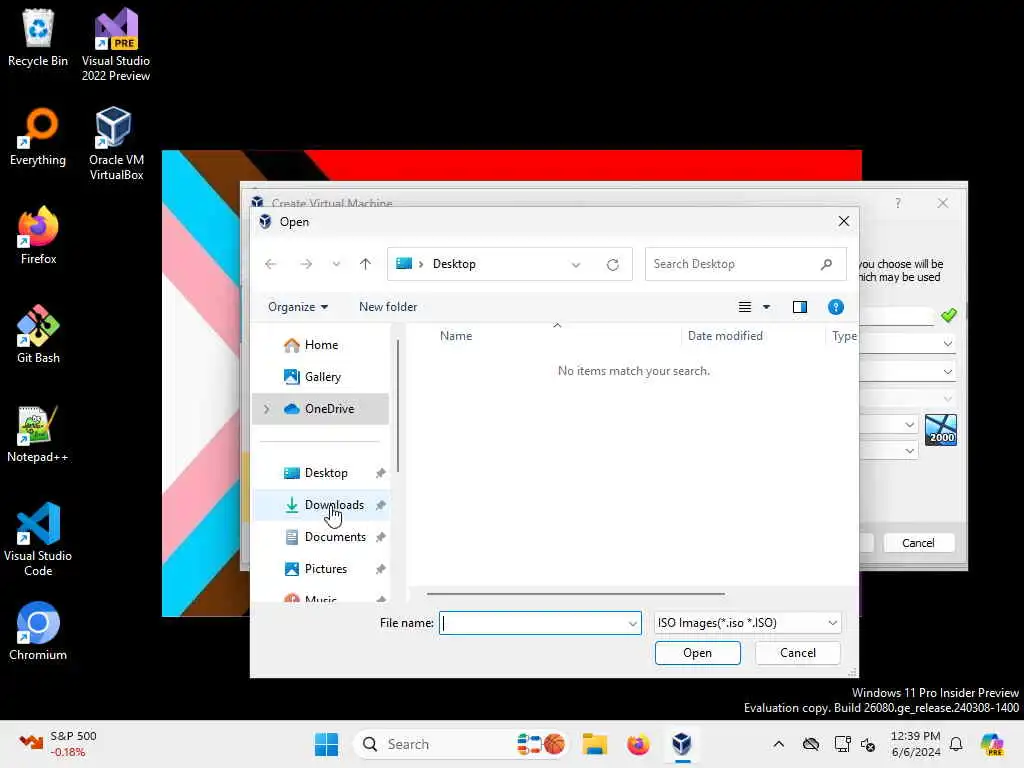Click Desktop in the address breadcrumb
The height and width of the screenshot is (768, 1024).
(x=454, y=264)
